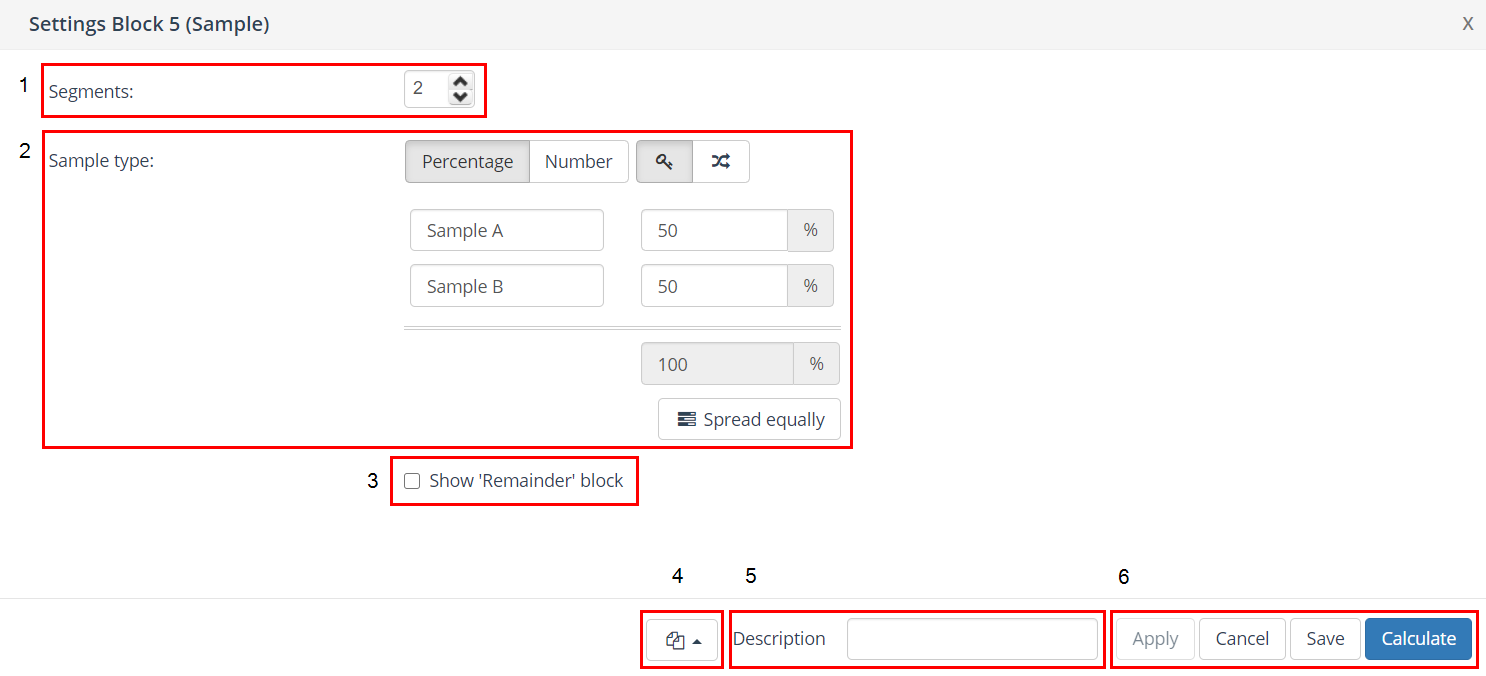Edit the Sample B name field
The height and width of the screenshot is (676, 1486).
point(506,286)
